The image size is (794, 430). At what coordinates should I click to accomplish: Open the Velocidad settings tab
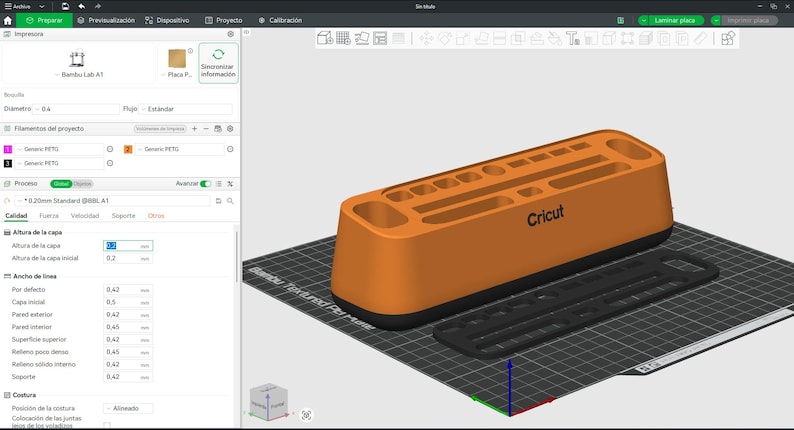(85, 216)
